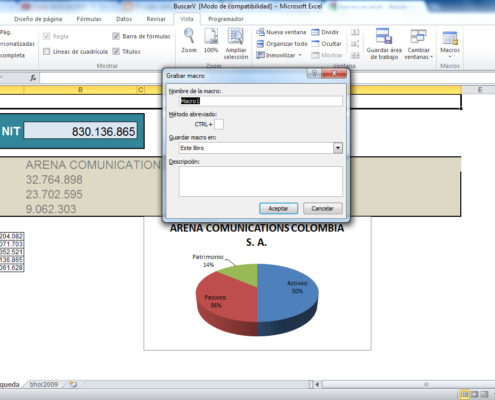Click Ampliar selección zoom icon
The width and height of the screenshot is (495, 400).
[x=236, y=44]
